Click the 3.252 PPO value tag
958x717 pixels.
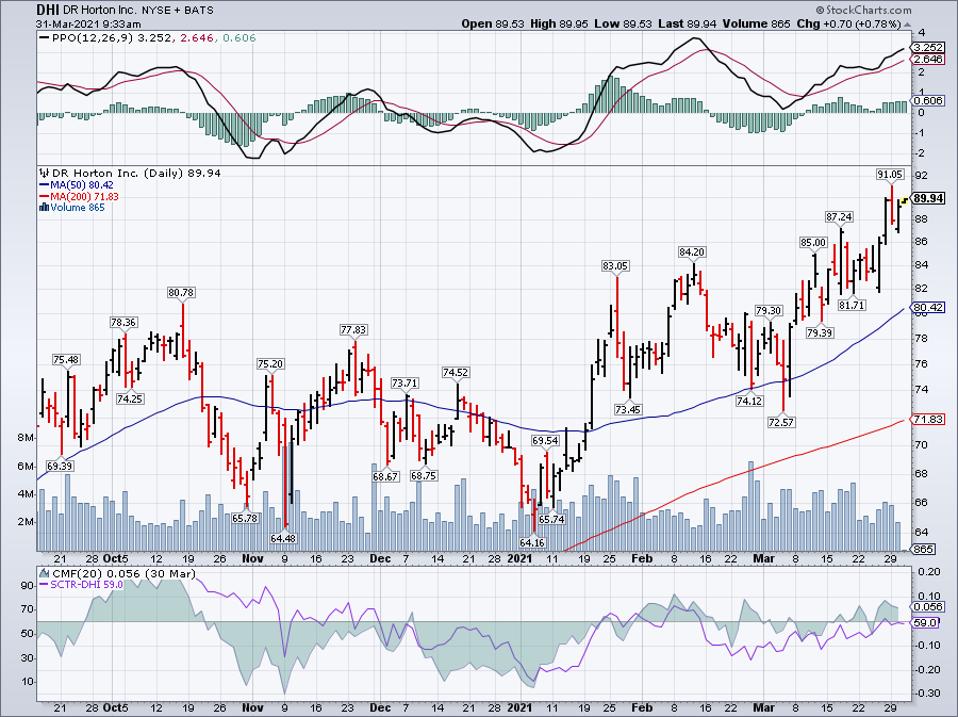[928, 47]
